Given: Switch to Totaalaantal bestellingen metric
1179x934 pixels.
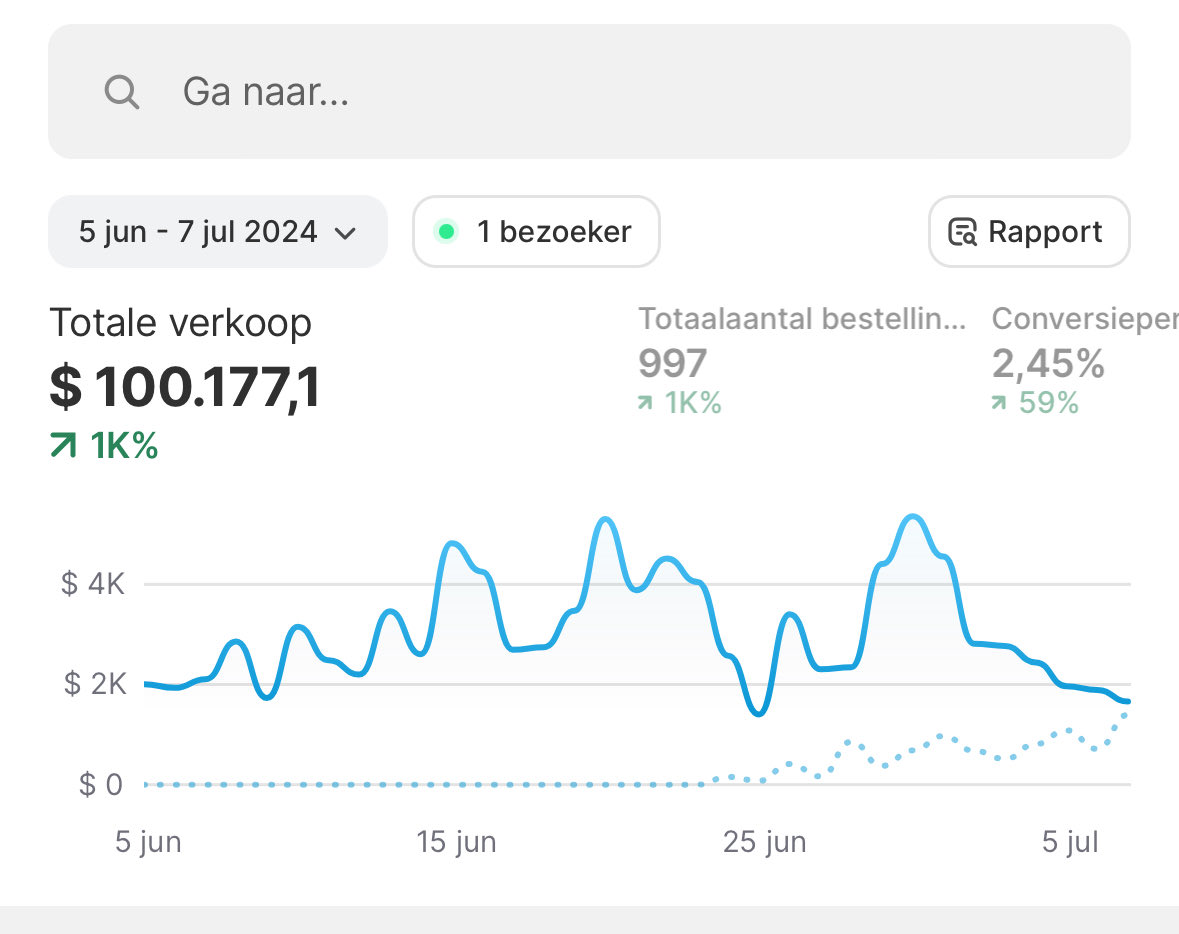Looking at the screenshot, I should pos(802,319).
